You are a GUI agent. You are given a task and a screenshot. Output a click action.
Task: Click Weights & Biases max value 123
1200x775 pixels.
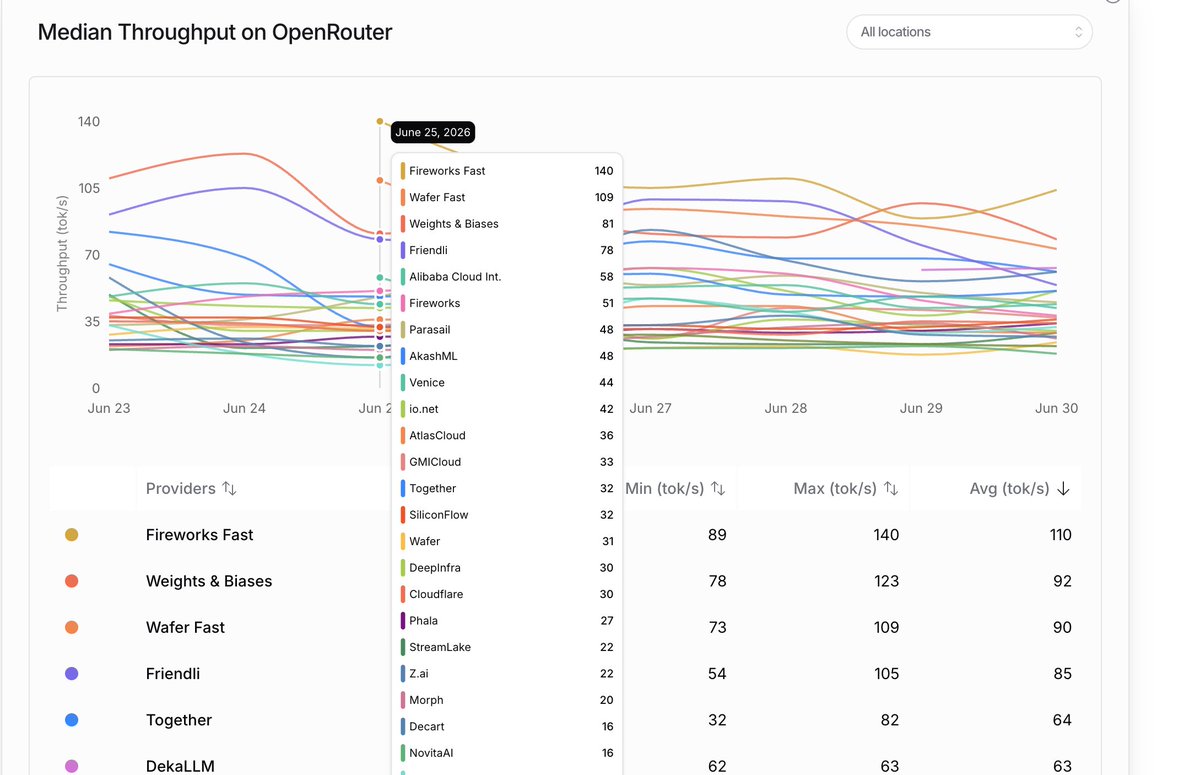(886, 581)
